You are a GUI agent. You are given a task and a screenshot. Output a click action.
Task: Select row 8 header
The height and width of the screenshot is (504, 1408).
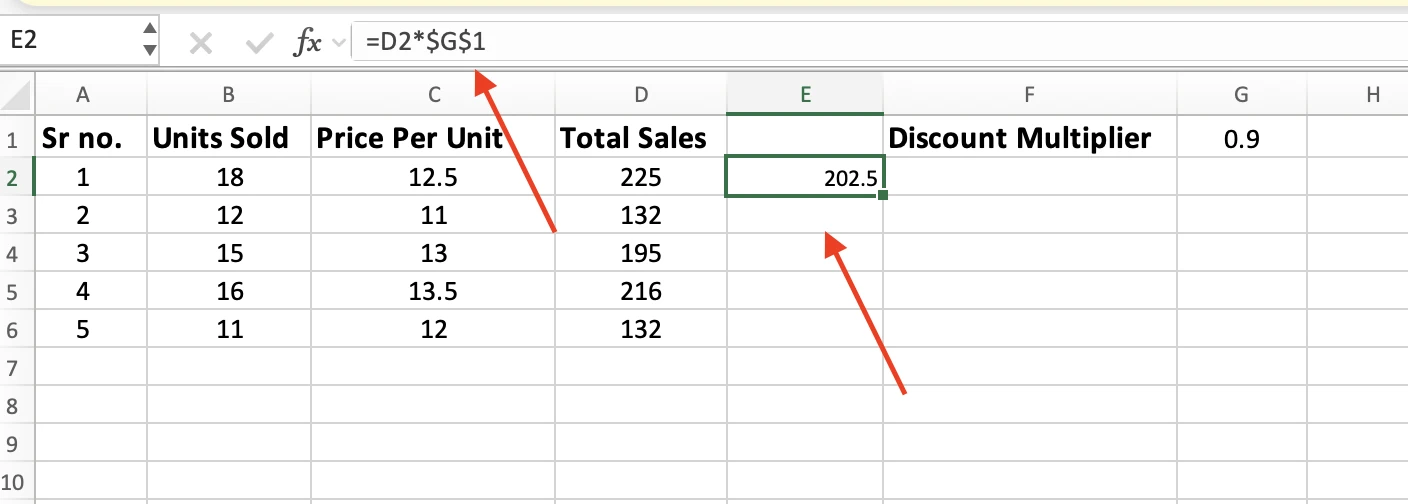(x=16, y=405)
